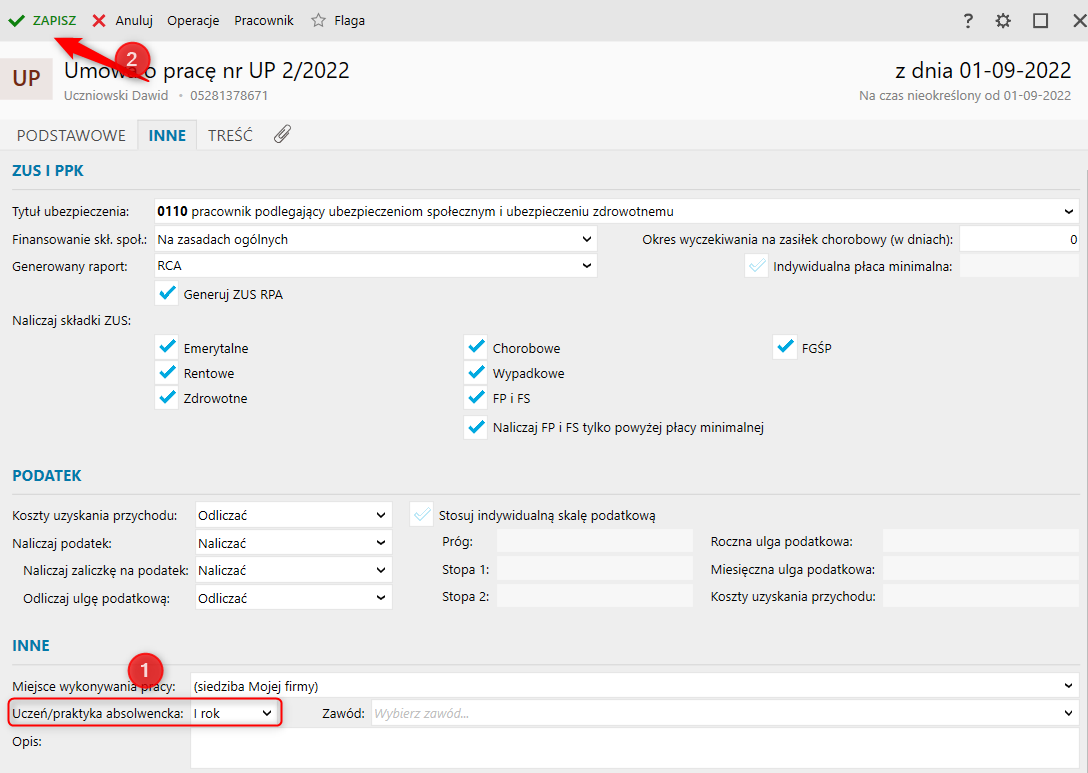The height and width of the screenshot is (773, 1088).
Task: Click contract title Umowa o pracę nr UP 2/2022
Action: click(207, 70)
